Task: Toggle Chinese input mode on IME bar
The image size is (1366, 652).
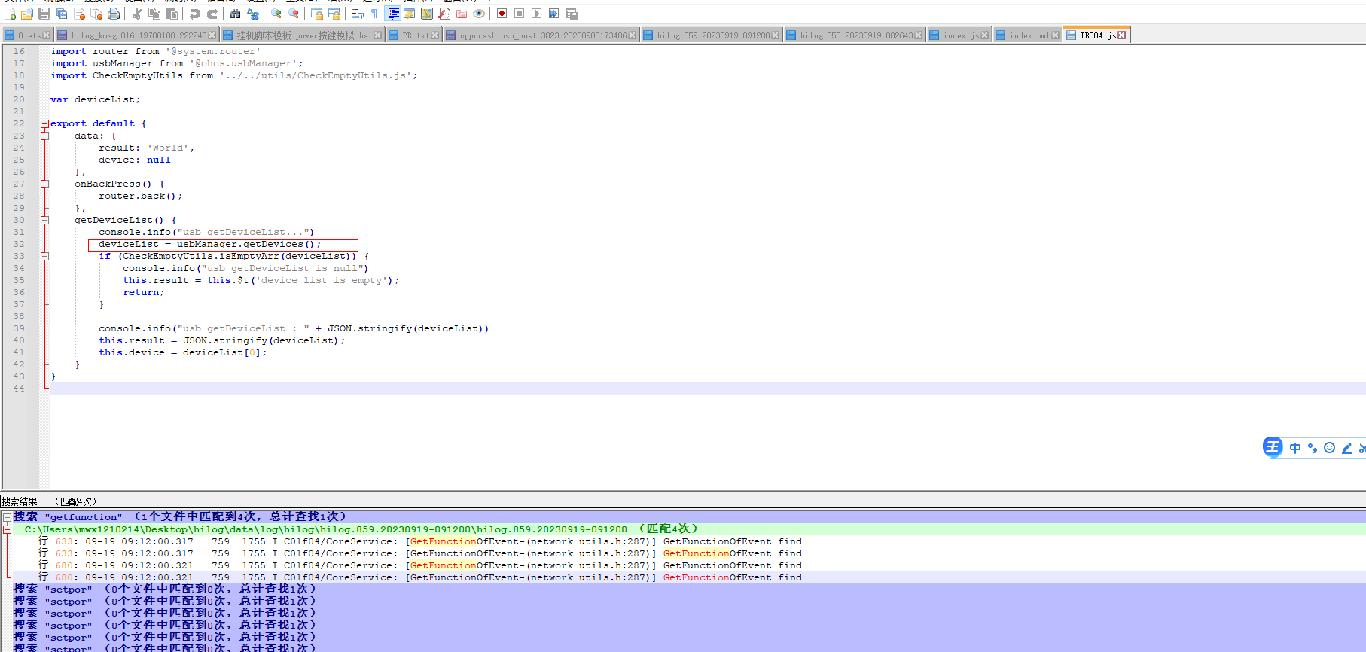Action: tap(1295, 449)
